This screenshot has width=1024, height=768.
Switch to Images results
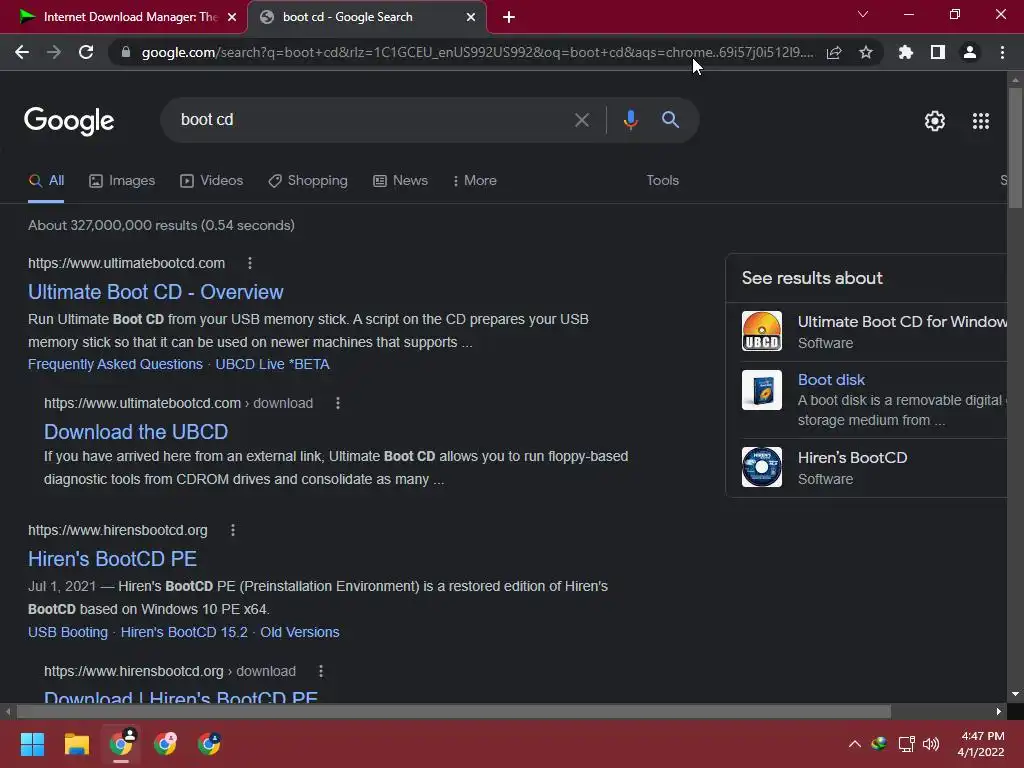[x=122, y=181]
